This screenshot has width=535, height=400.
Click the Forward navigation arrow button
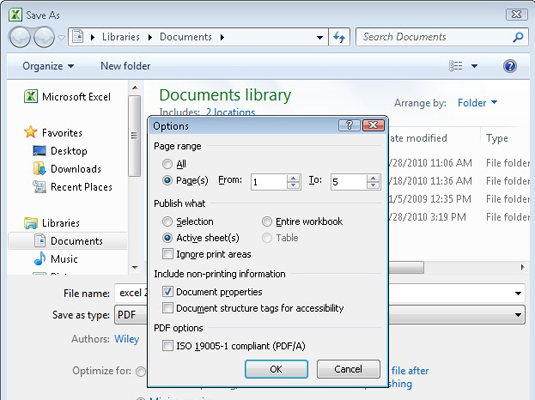point(44,37)
